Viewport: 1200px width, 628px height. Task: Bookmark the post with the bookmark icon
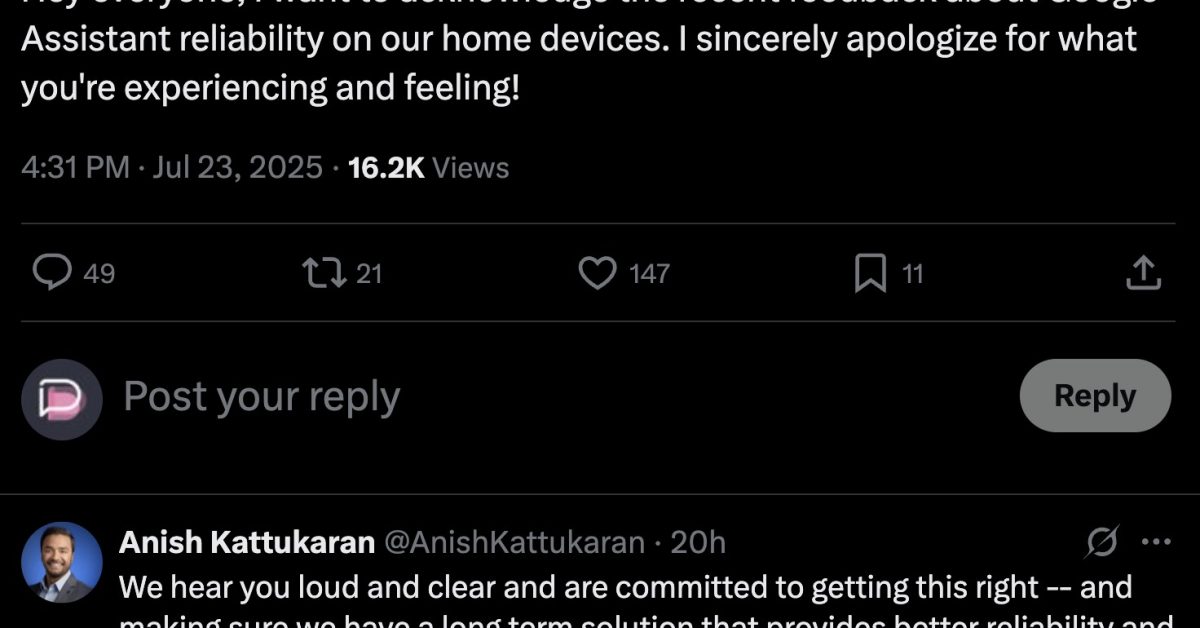[870, 272]
